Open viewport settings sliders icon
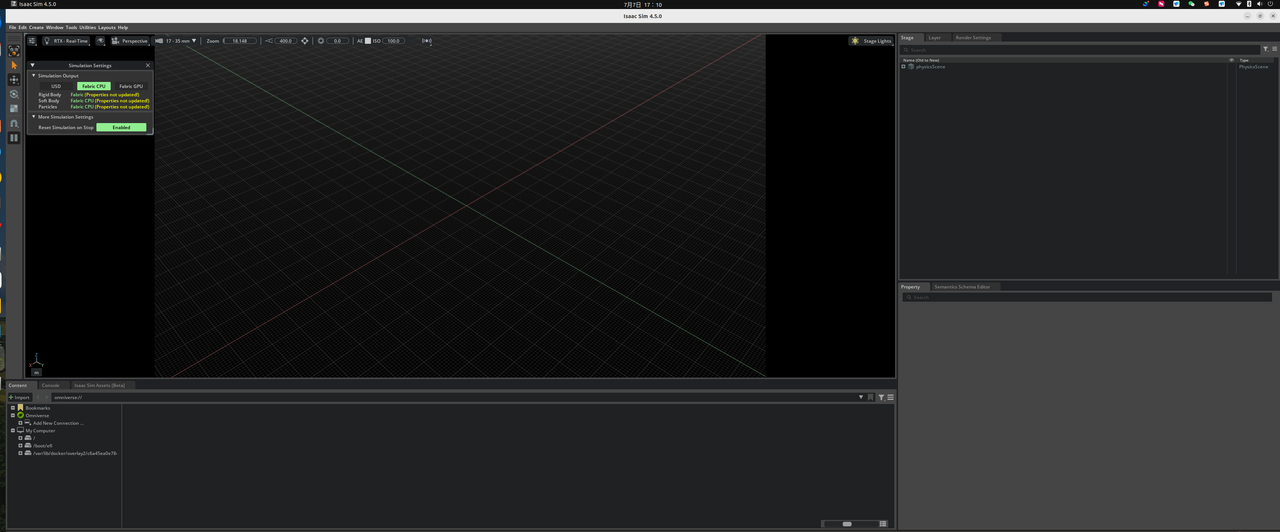This screenshot has width=1280, height=532. pos(32,41)
